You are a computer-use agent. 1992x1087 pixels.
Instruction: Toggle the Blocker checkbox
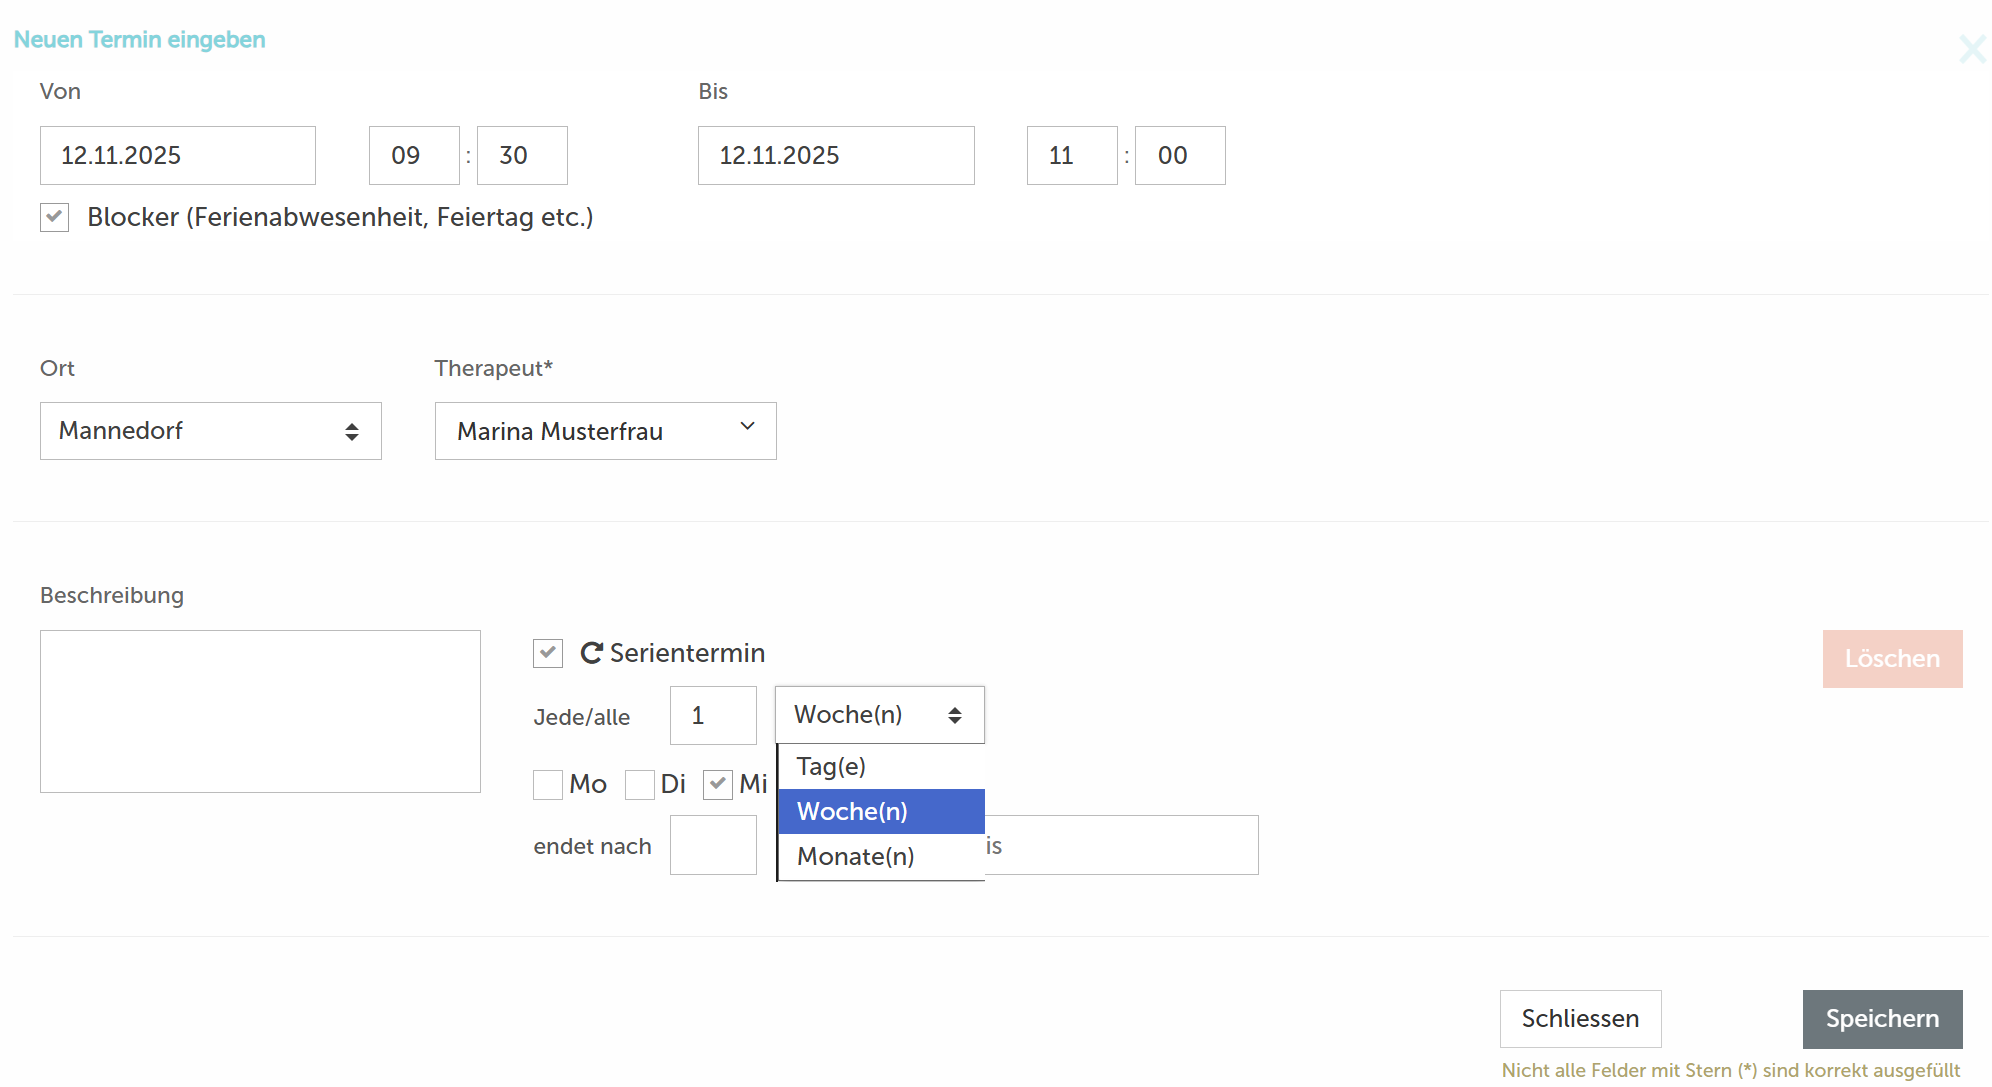tap(55, 217)
